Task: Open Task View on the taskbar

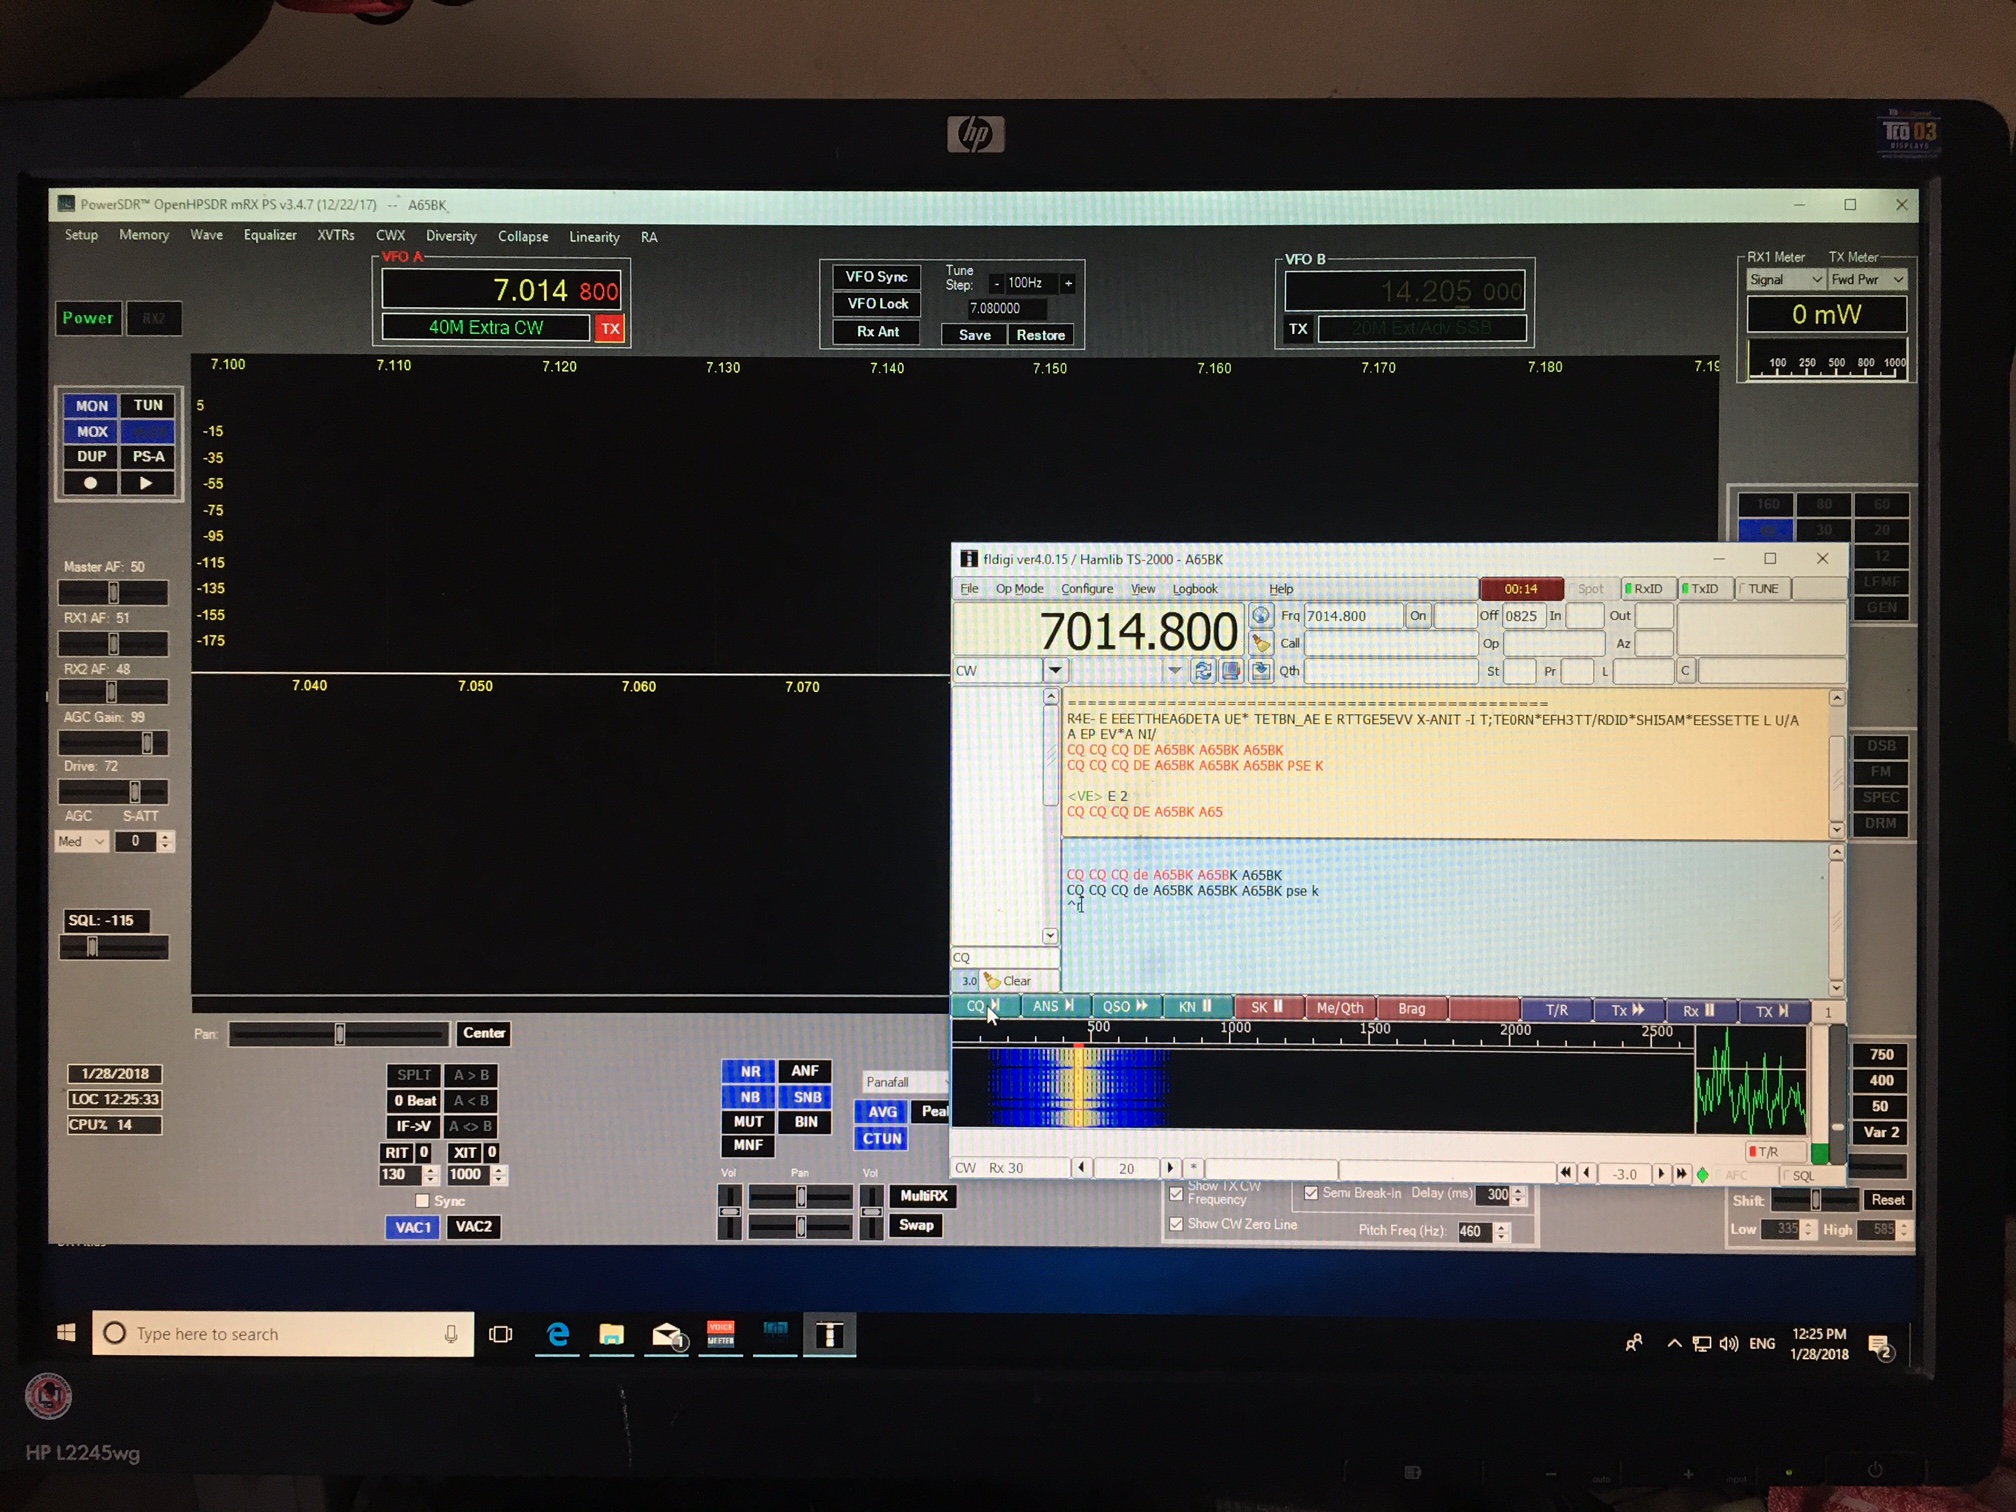Action: tap(500, 1334)
